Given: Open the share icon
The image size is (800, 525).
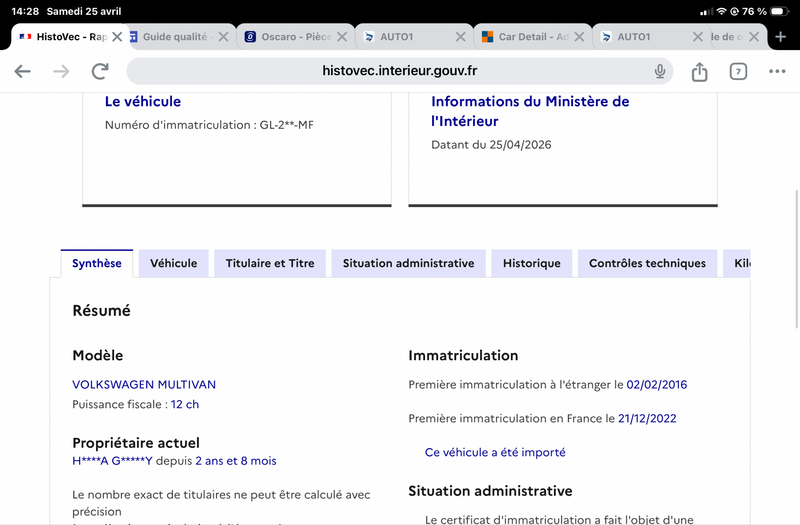Looking at the screenshot, I should click(x=699, y=71).
